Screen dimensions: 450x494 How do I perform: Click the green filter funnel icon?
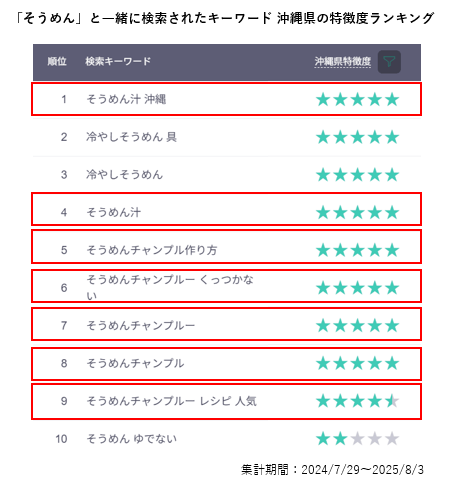point(389,62)
